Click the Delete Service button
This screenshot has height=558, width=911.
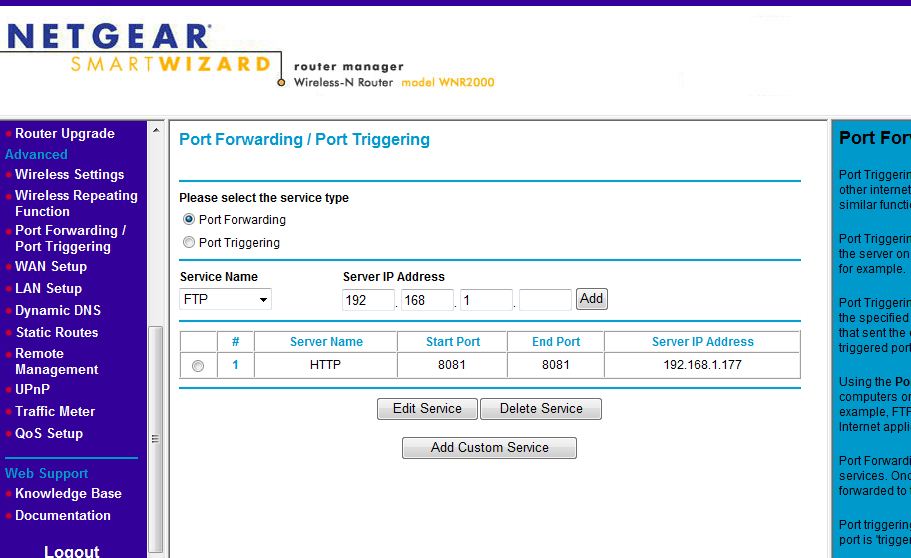tap(541, 409)
